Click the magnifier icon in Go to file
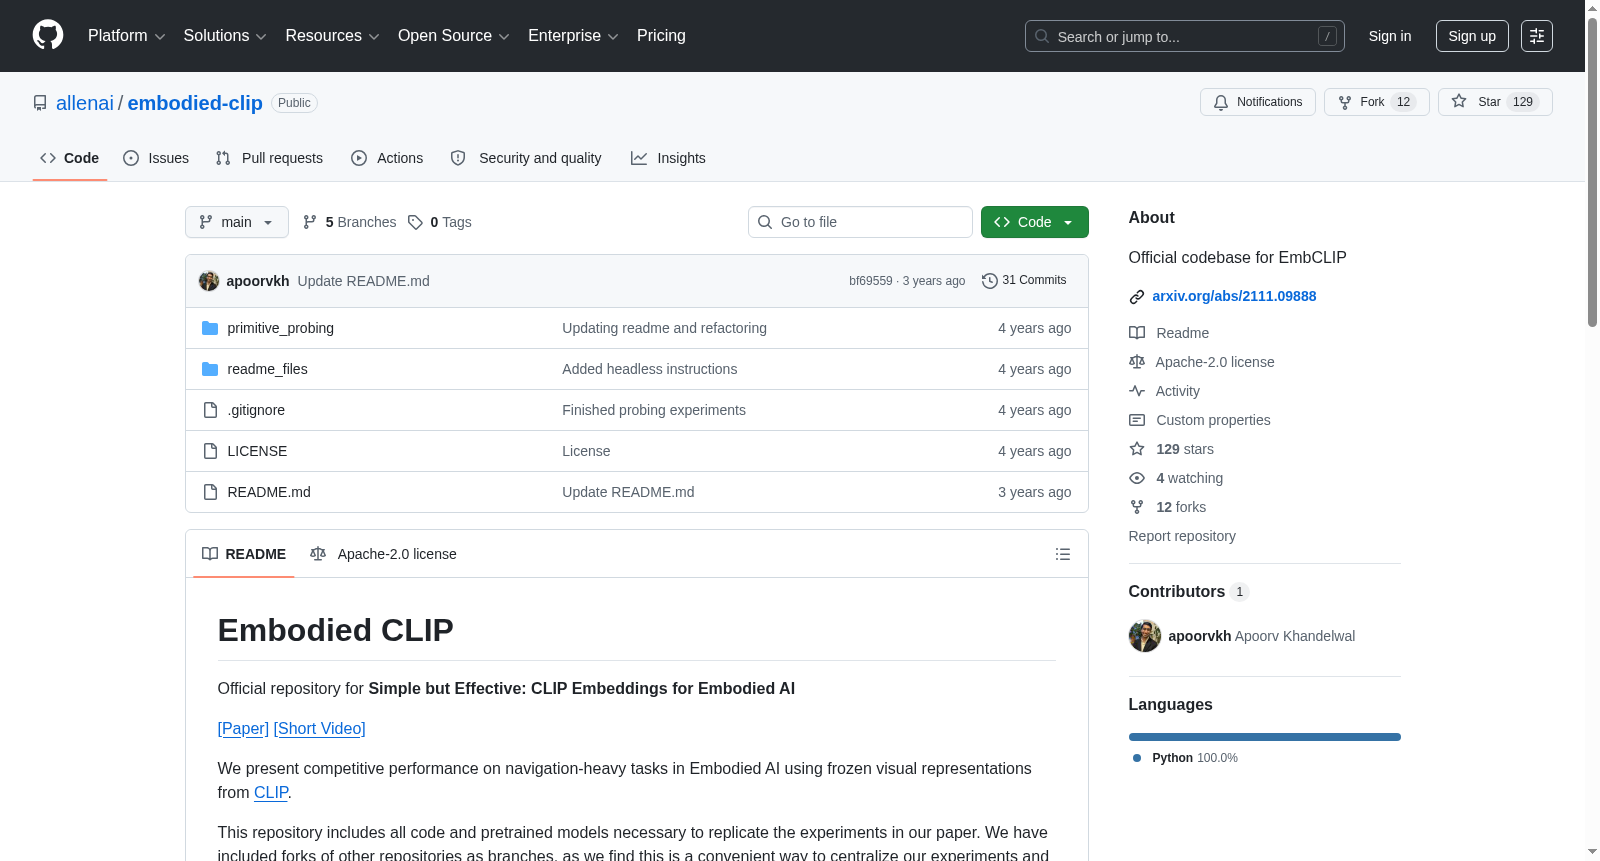Viewport: 1600px width, 861px height. pyautogui.click(x=765, y=222)
